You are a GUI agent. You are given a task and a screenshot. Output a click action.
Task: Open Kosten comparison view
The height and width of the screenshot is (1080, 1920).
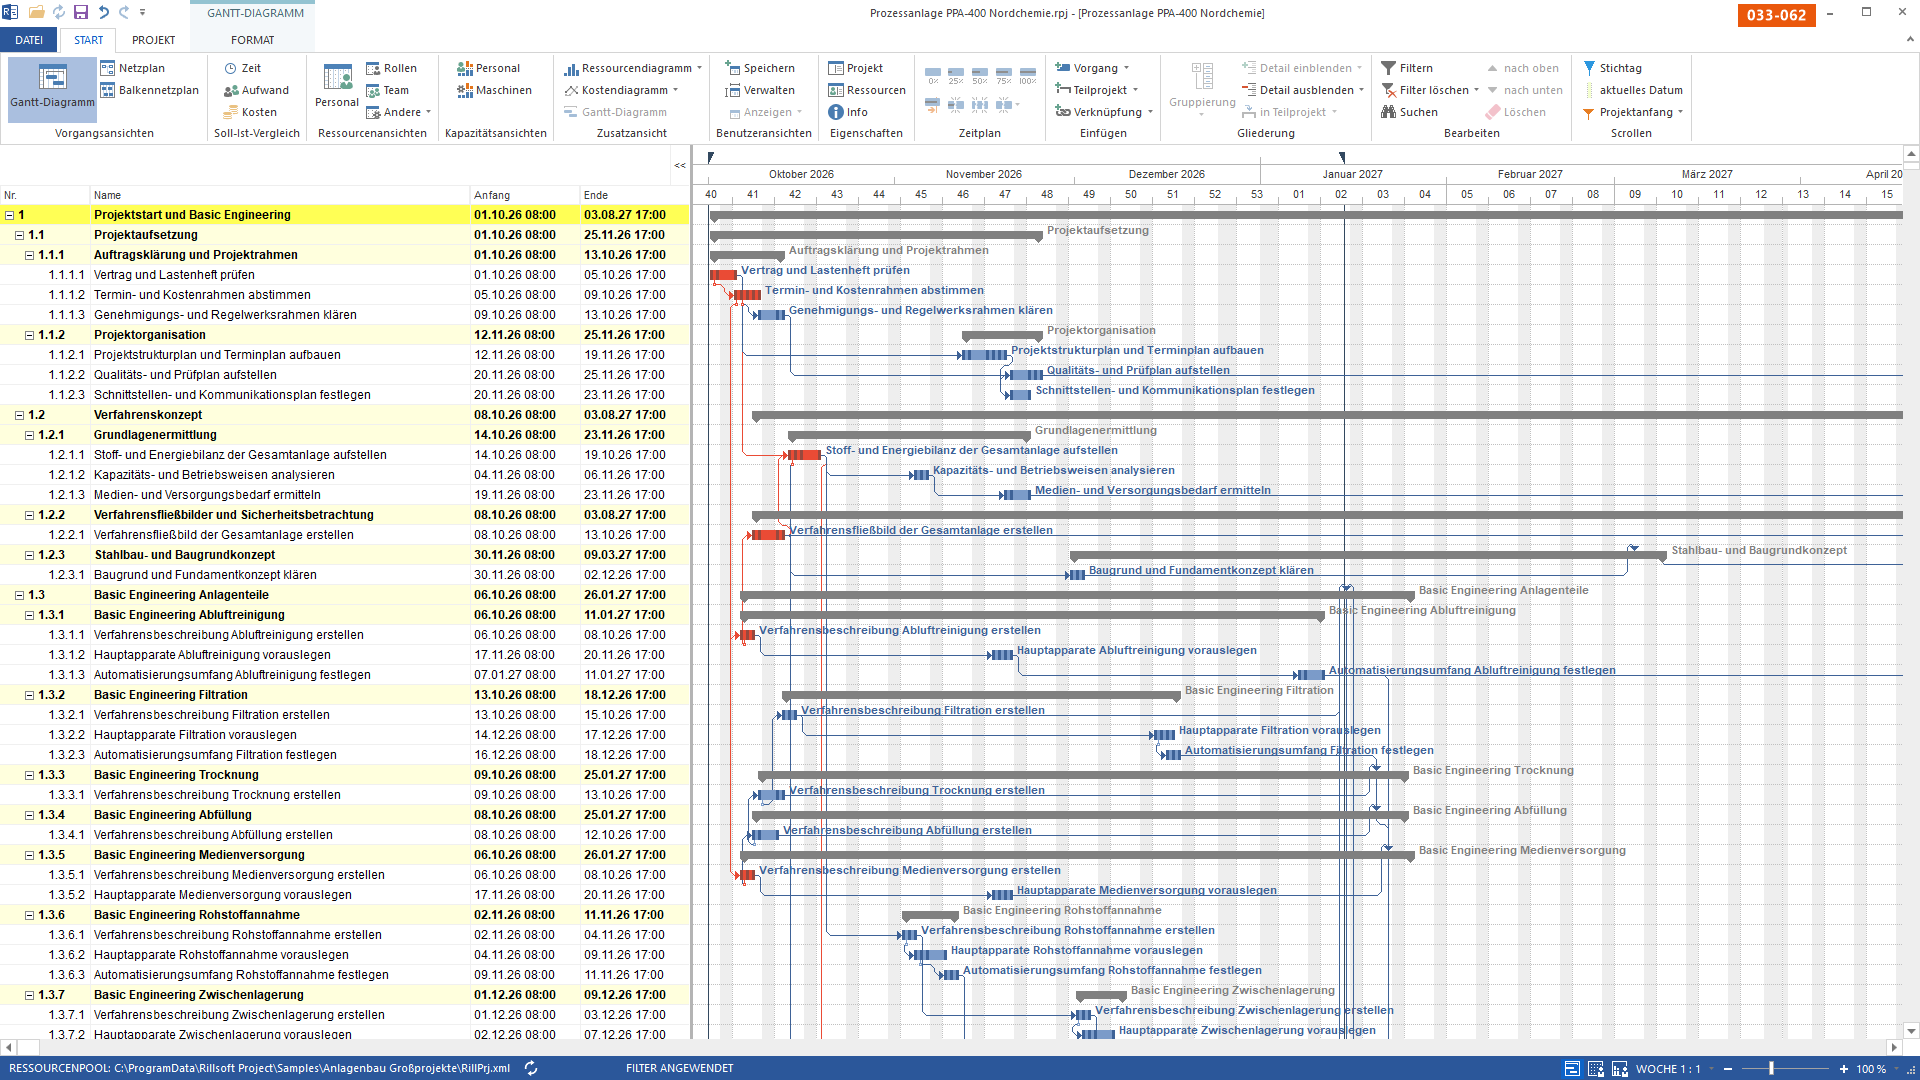click(250, 112)
